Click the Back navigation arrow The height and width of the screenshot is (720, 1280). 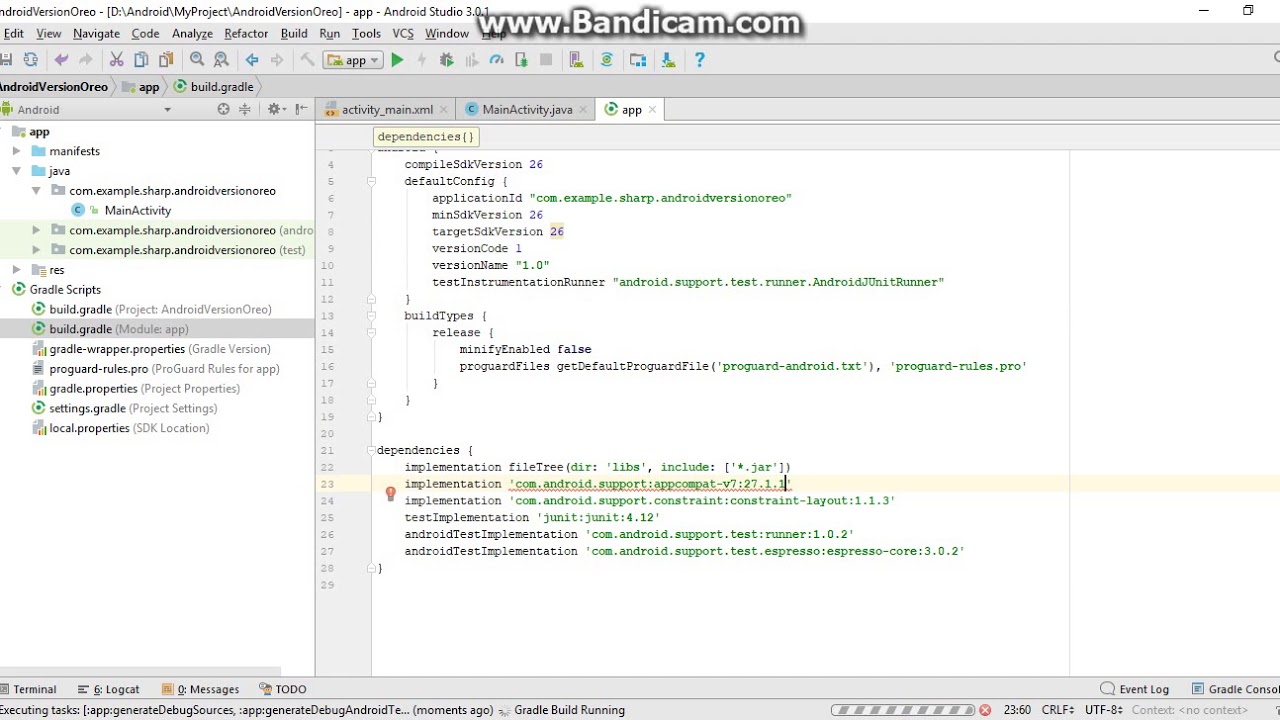[x=252, y=60]
